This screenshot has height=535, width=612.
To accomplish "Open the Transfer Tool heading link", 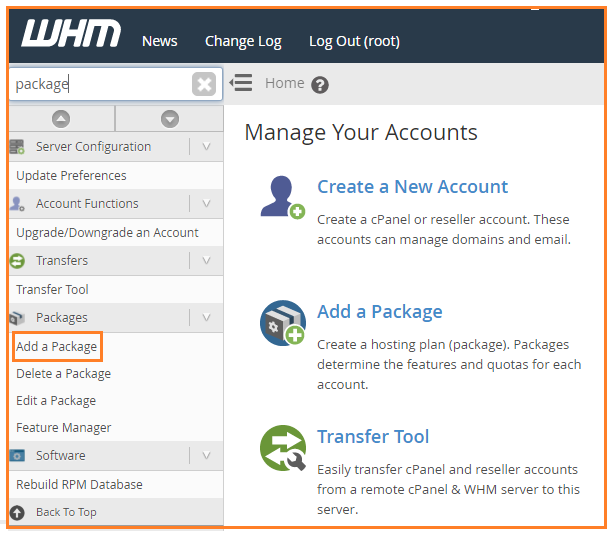I will pyautogui.click(x=373, y=437).
